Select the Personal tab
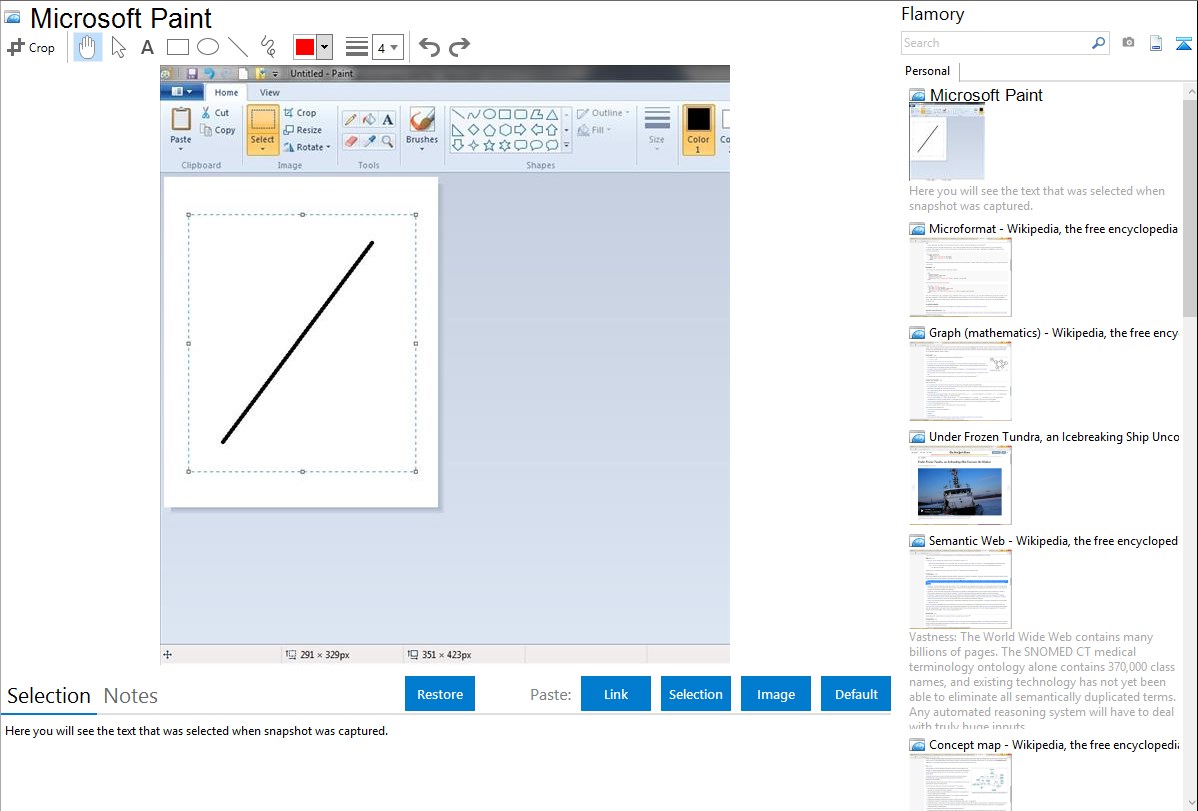The height and width of the screenshot is (811, 1198). tap(928, 71)
